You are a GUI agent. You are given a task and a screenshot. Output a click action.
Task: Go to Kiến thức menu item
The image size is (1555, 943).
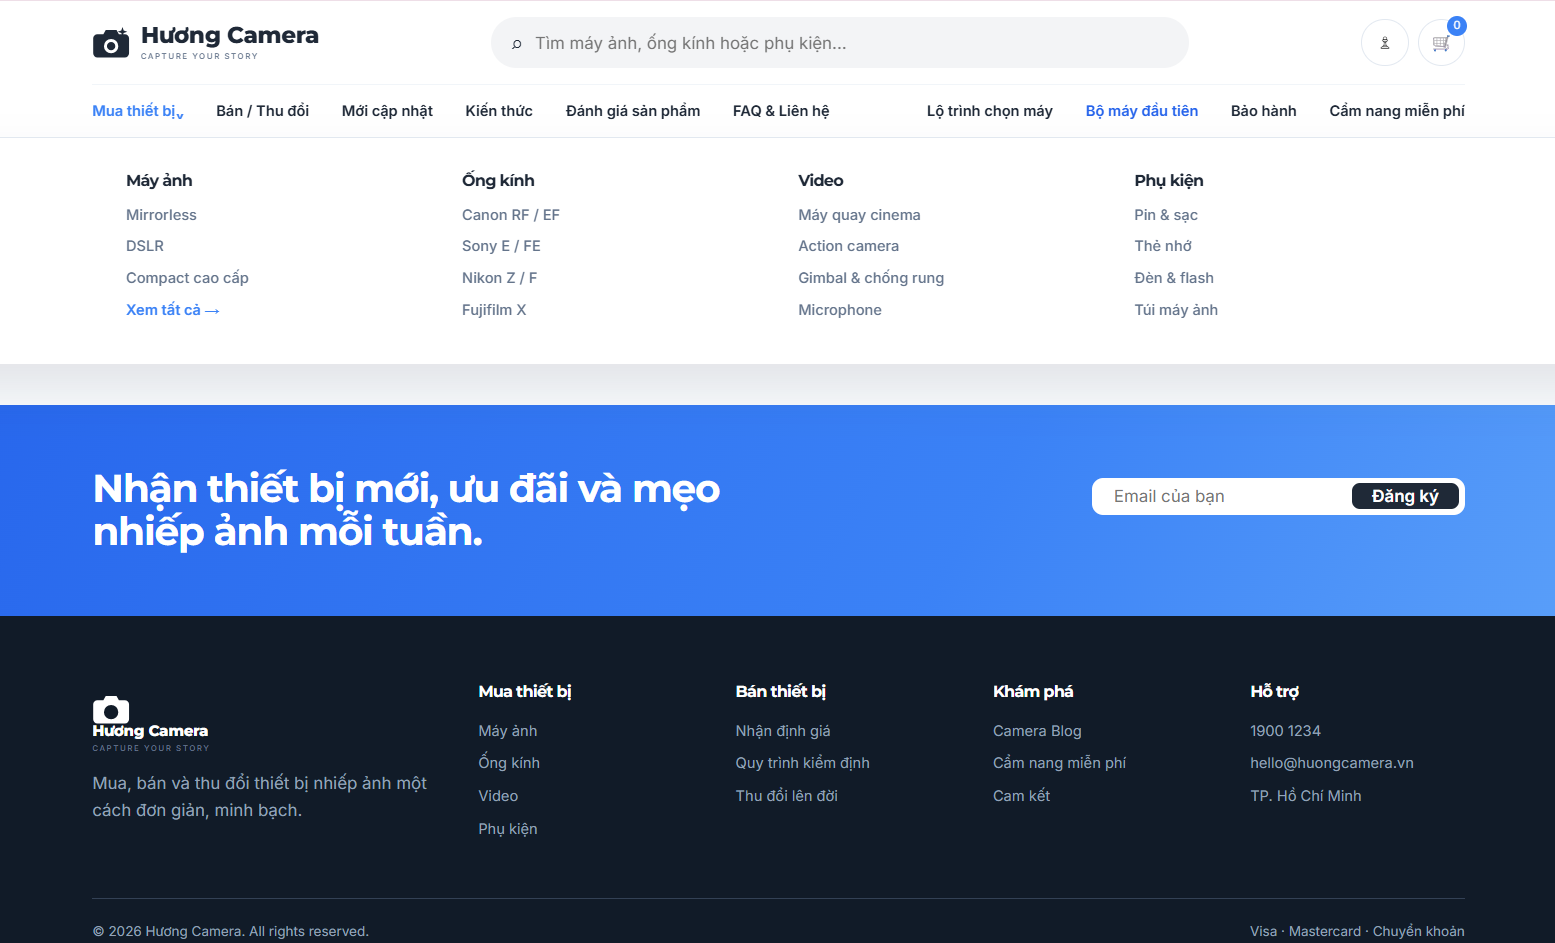pos(499,111)
